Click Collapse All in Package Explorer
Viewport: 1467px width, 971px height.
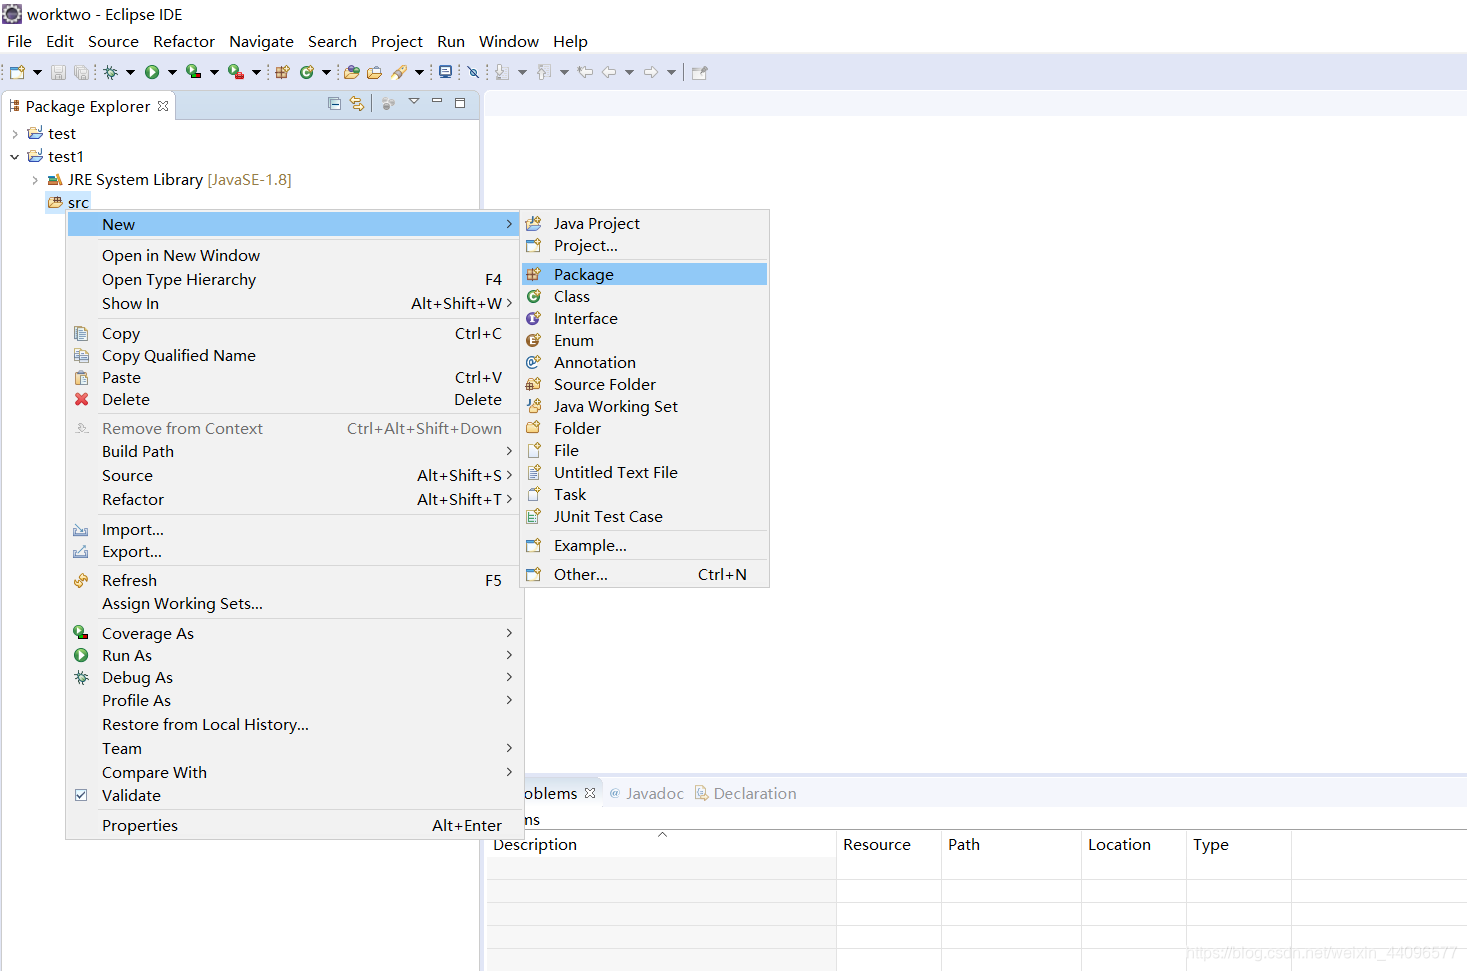pyautogui.click(x=335, y=103)
